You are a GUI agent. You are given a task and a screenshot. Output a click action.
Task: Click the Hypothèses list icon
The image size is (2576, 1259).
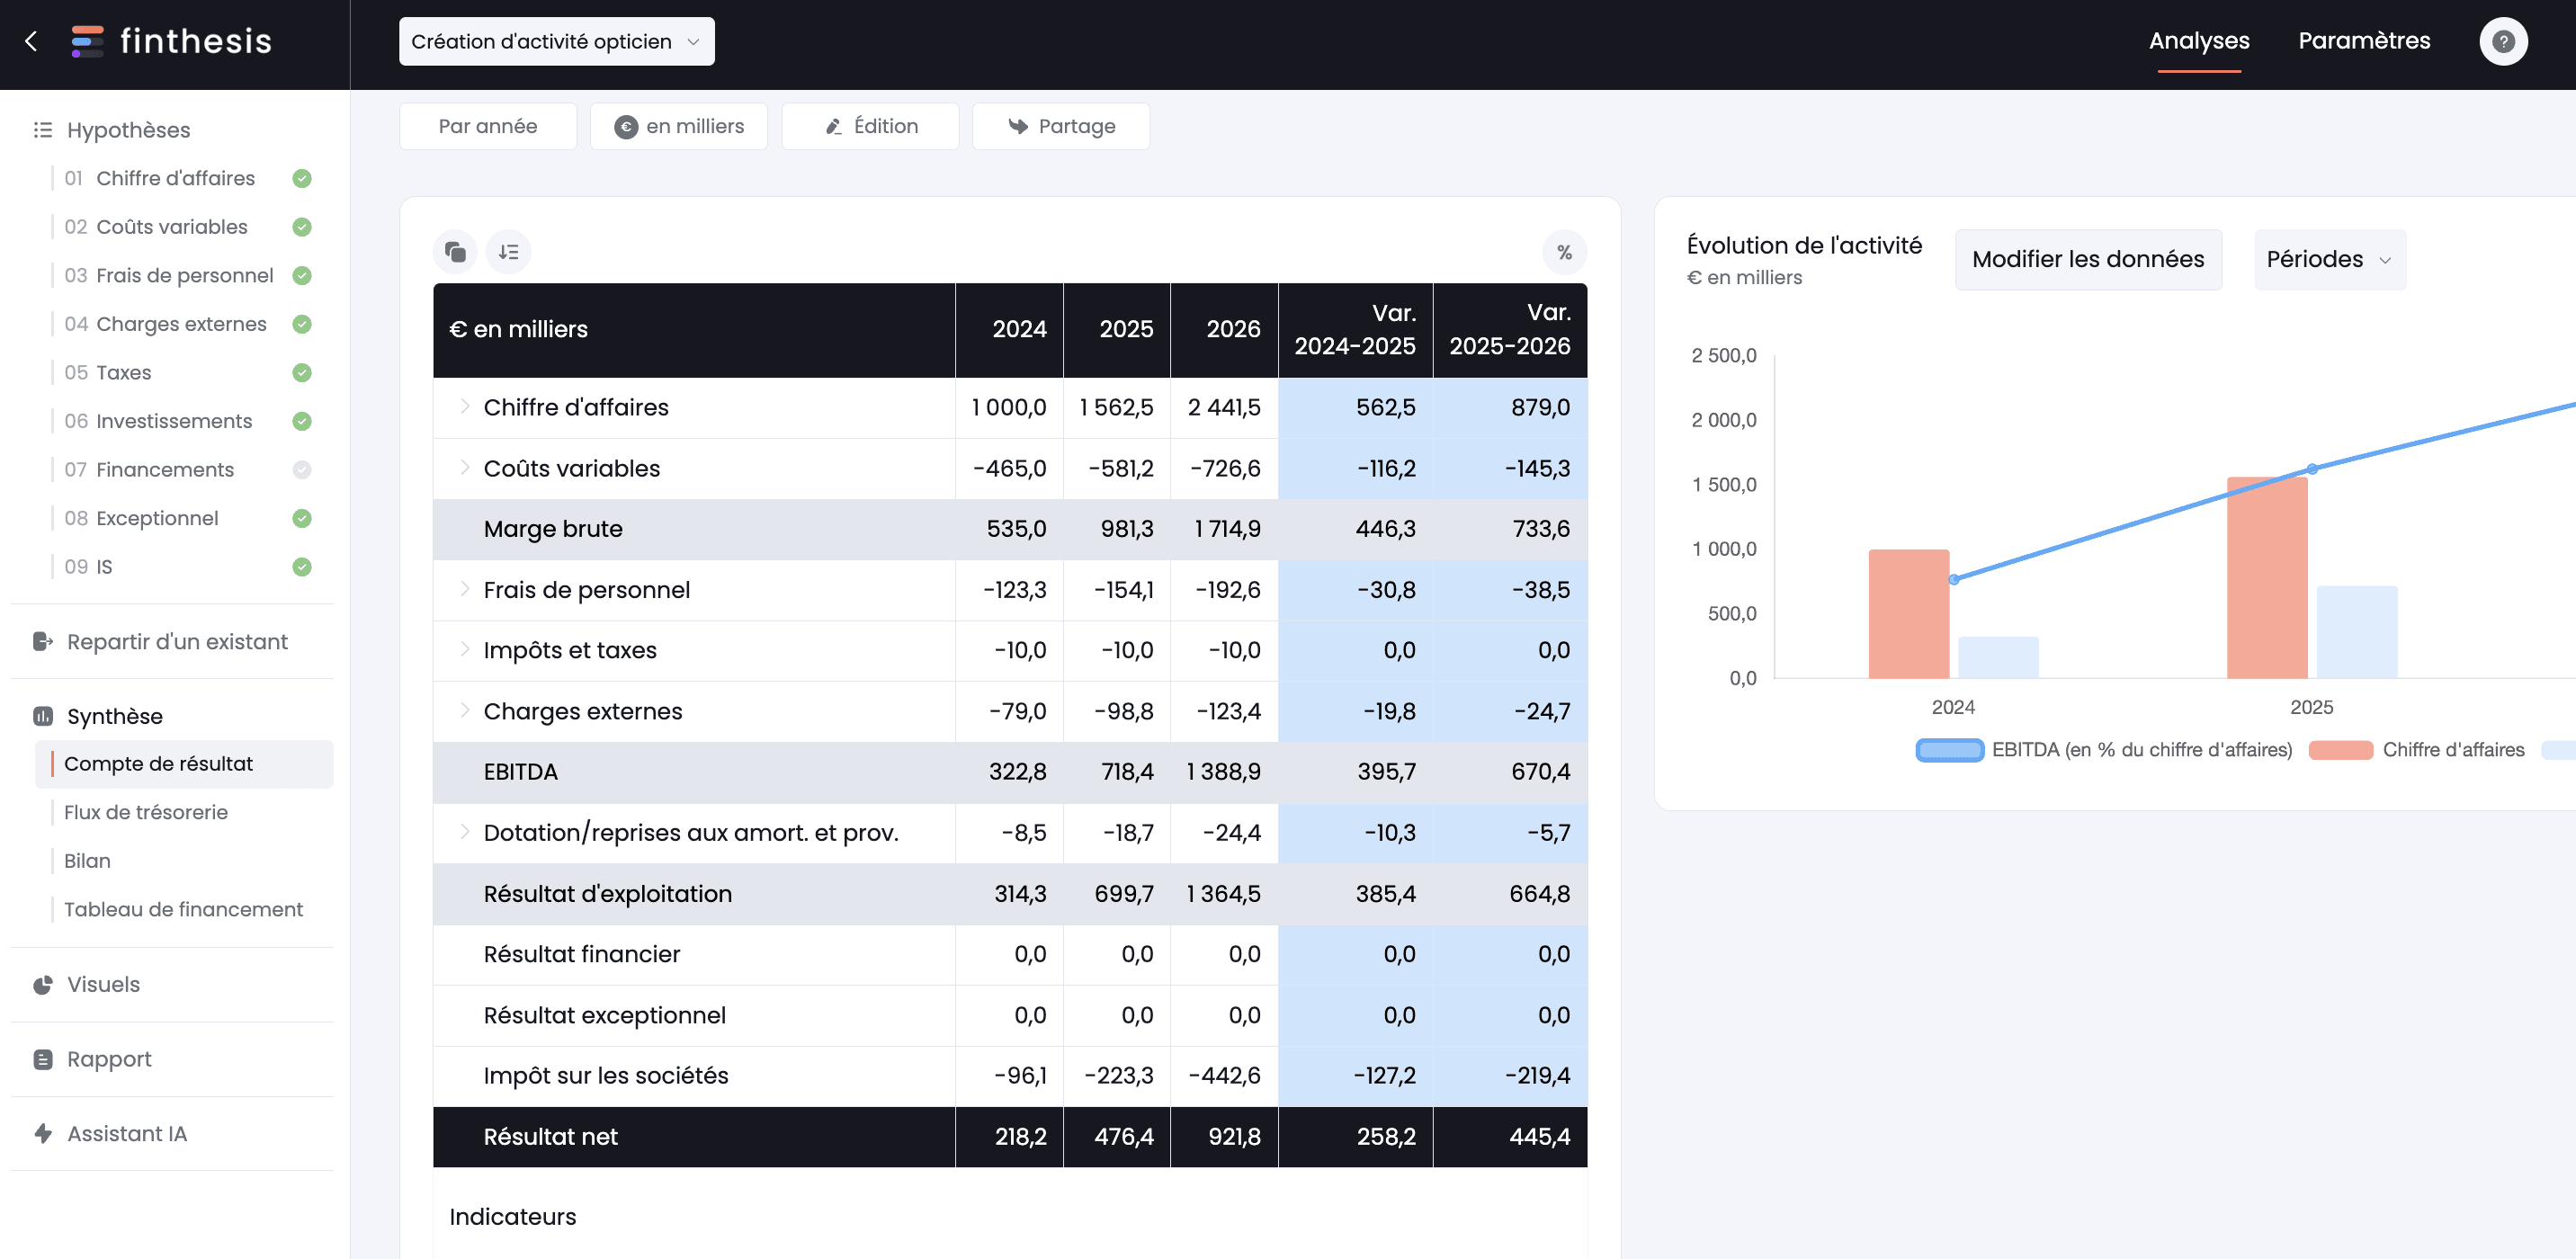[x=43, y=130]
